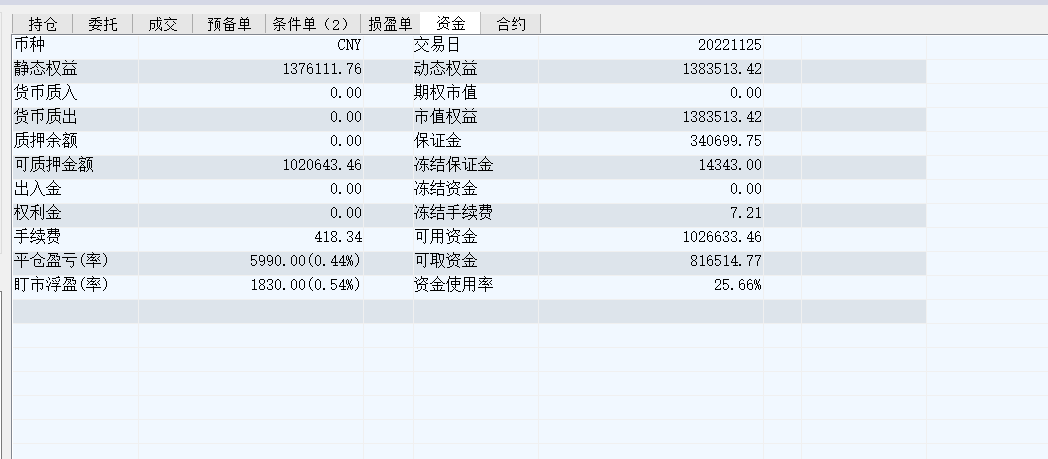Click the 静态权益 label

(x=45, y=69)
